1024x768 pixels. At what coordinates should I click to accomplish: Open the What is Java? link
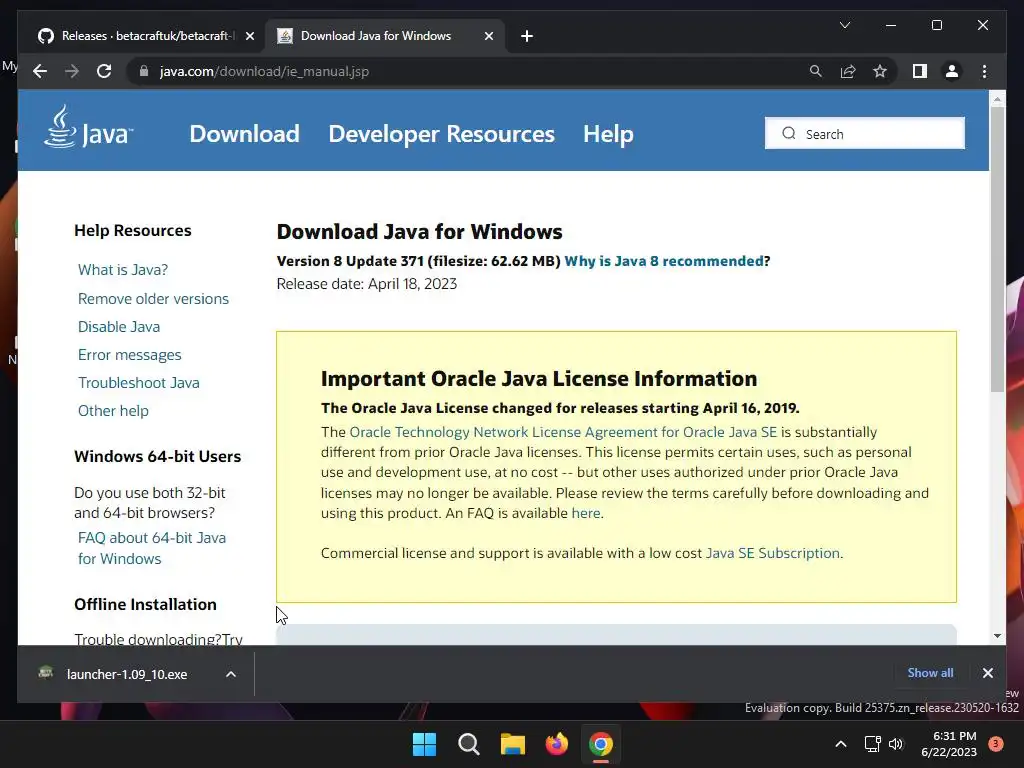click(123, 270)
